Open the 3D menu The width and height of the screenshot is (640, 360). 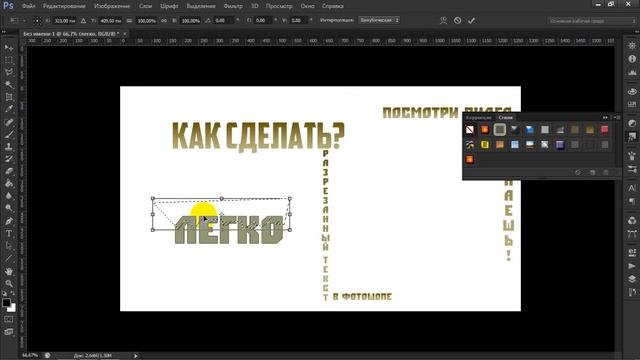(255, 6)
